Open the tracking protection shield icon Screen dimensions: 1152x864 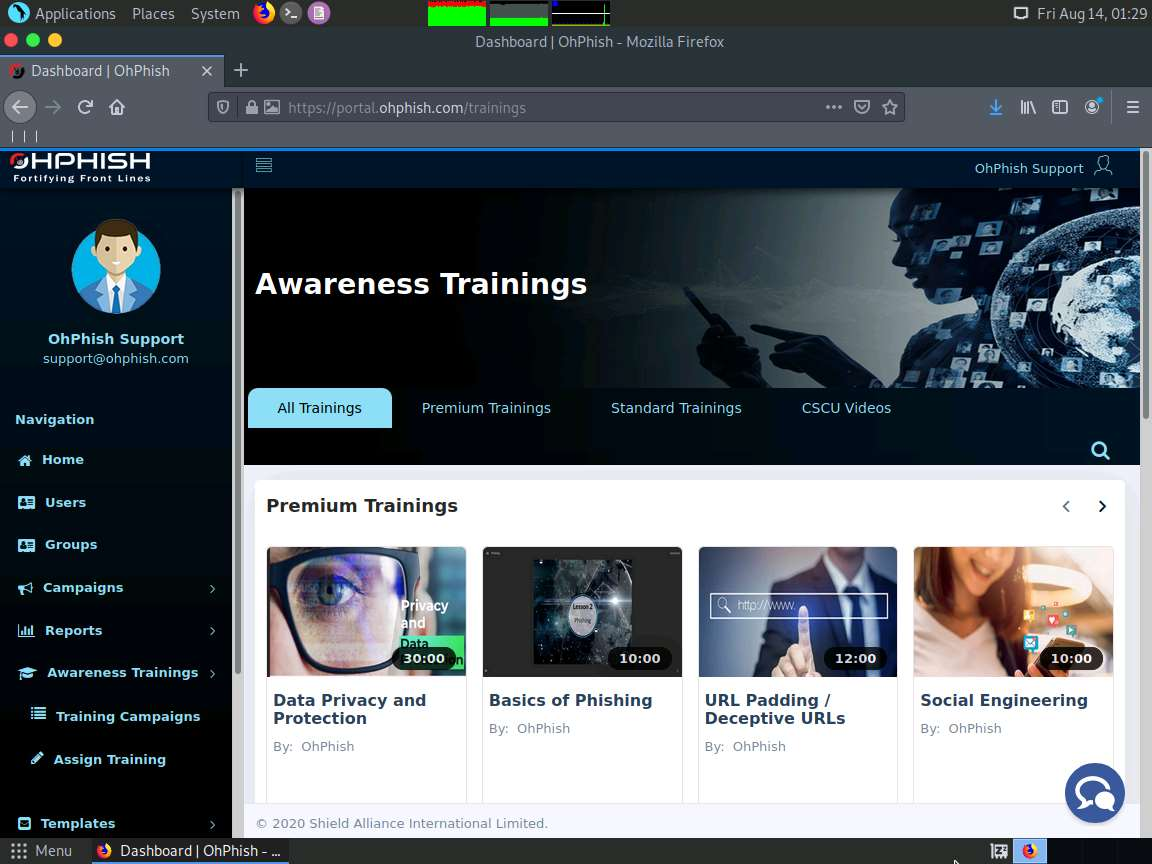click(x=223, y=107)
